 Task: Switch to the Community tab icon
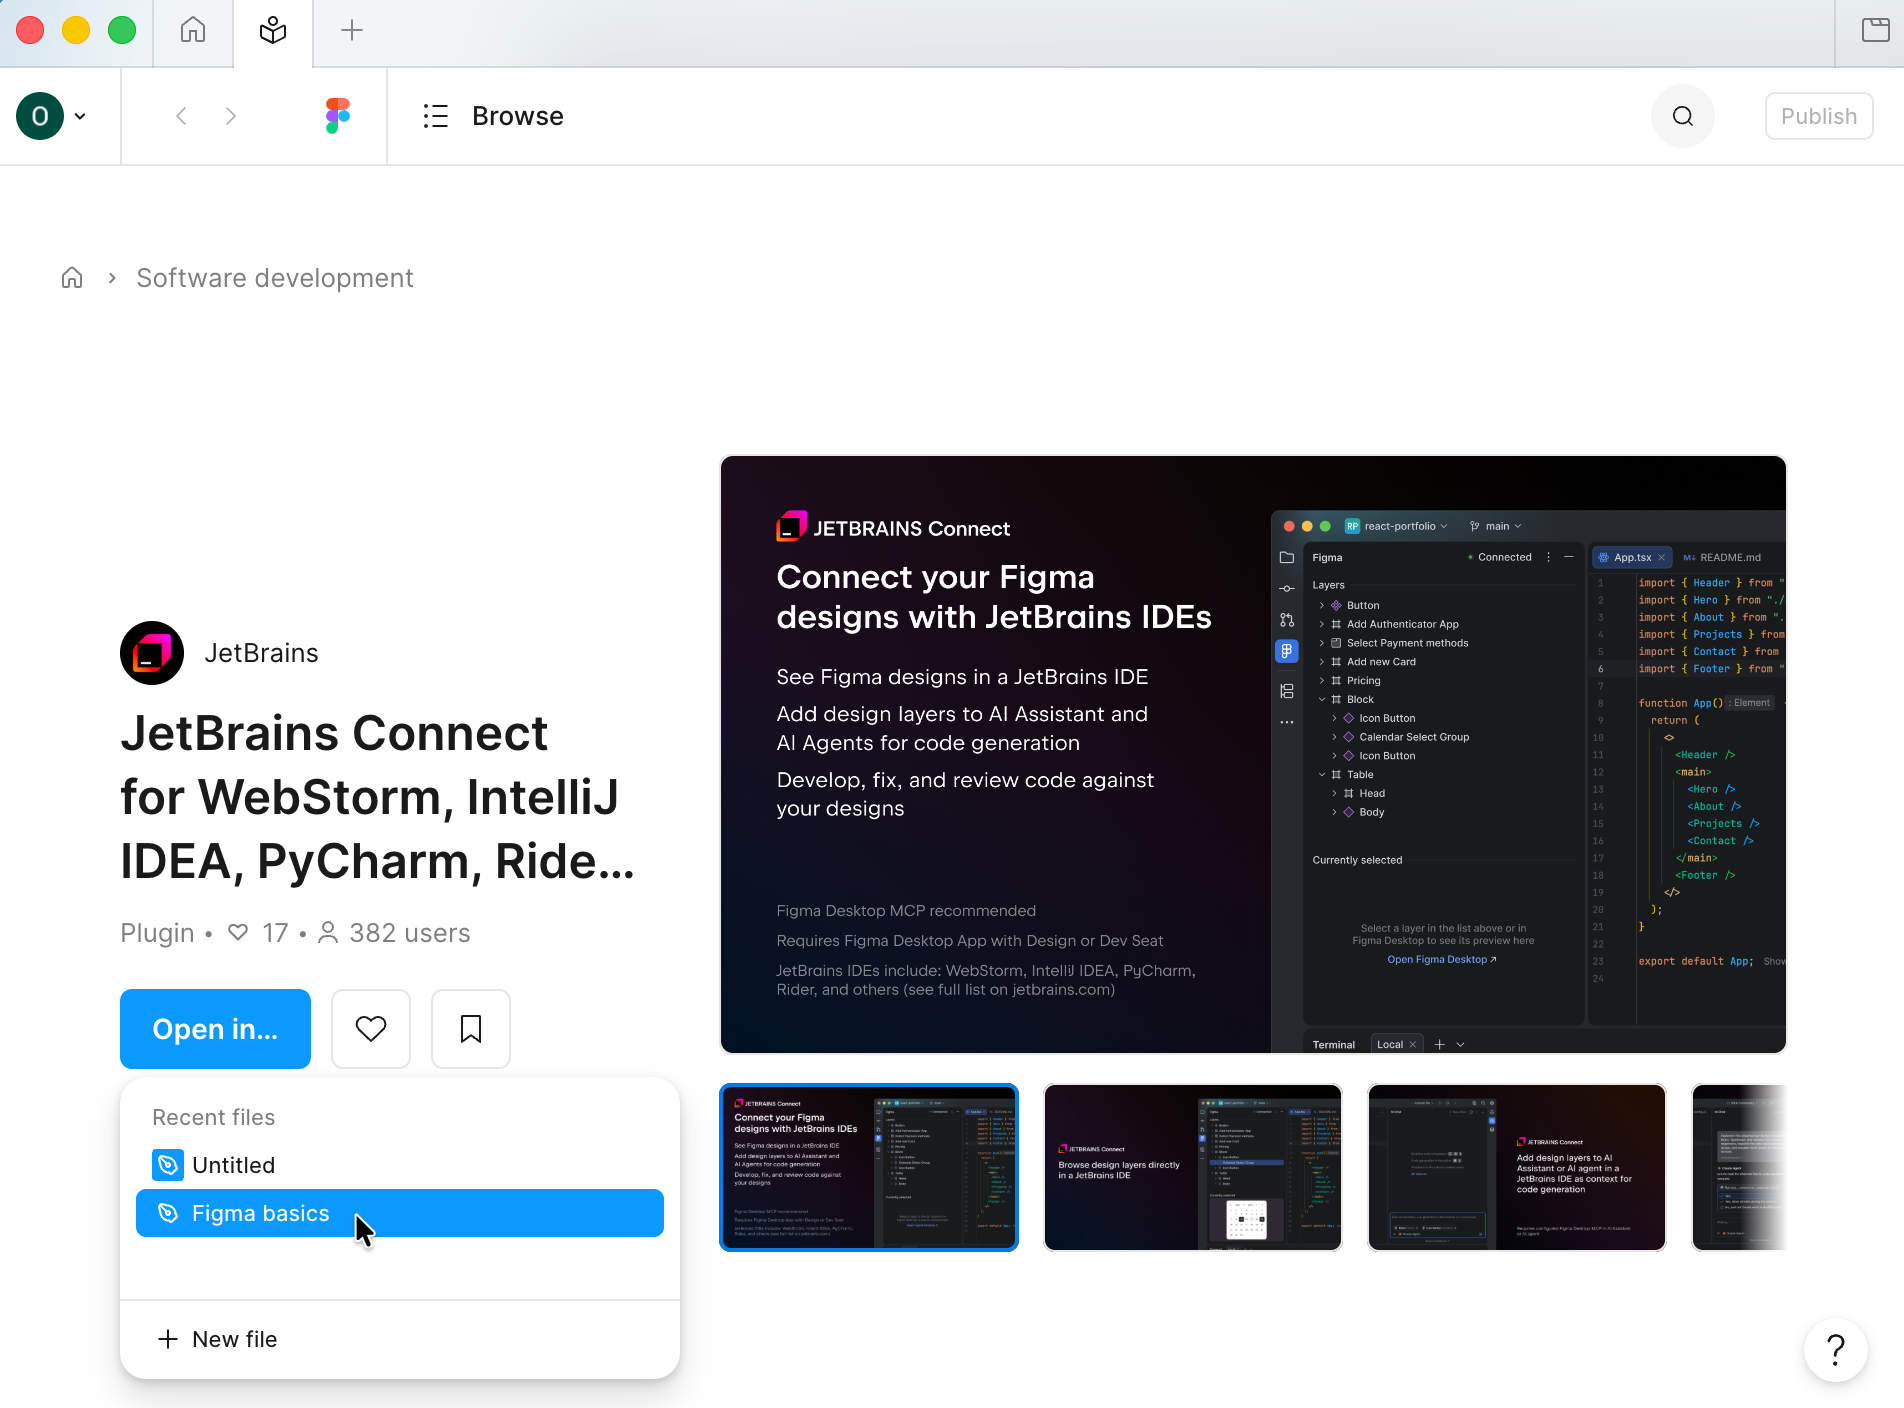coord(273,31)
